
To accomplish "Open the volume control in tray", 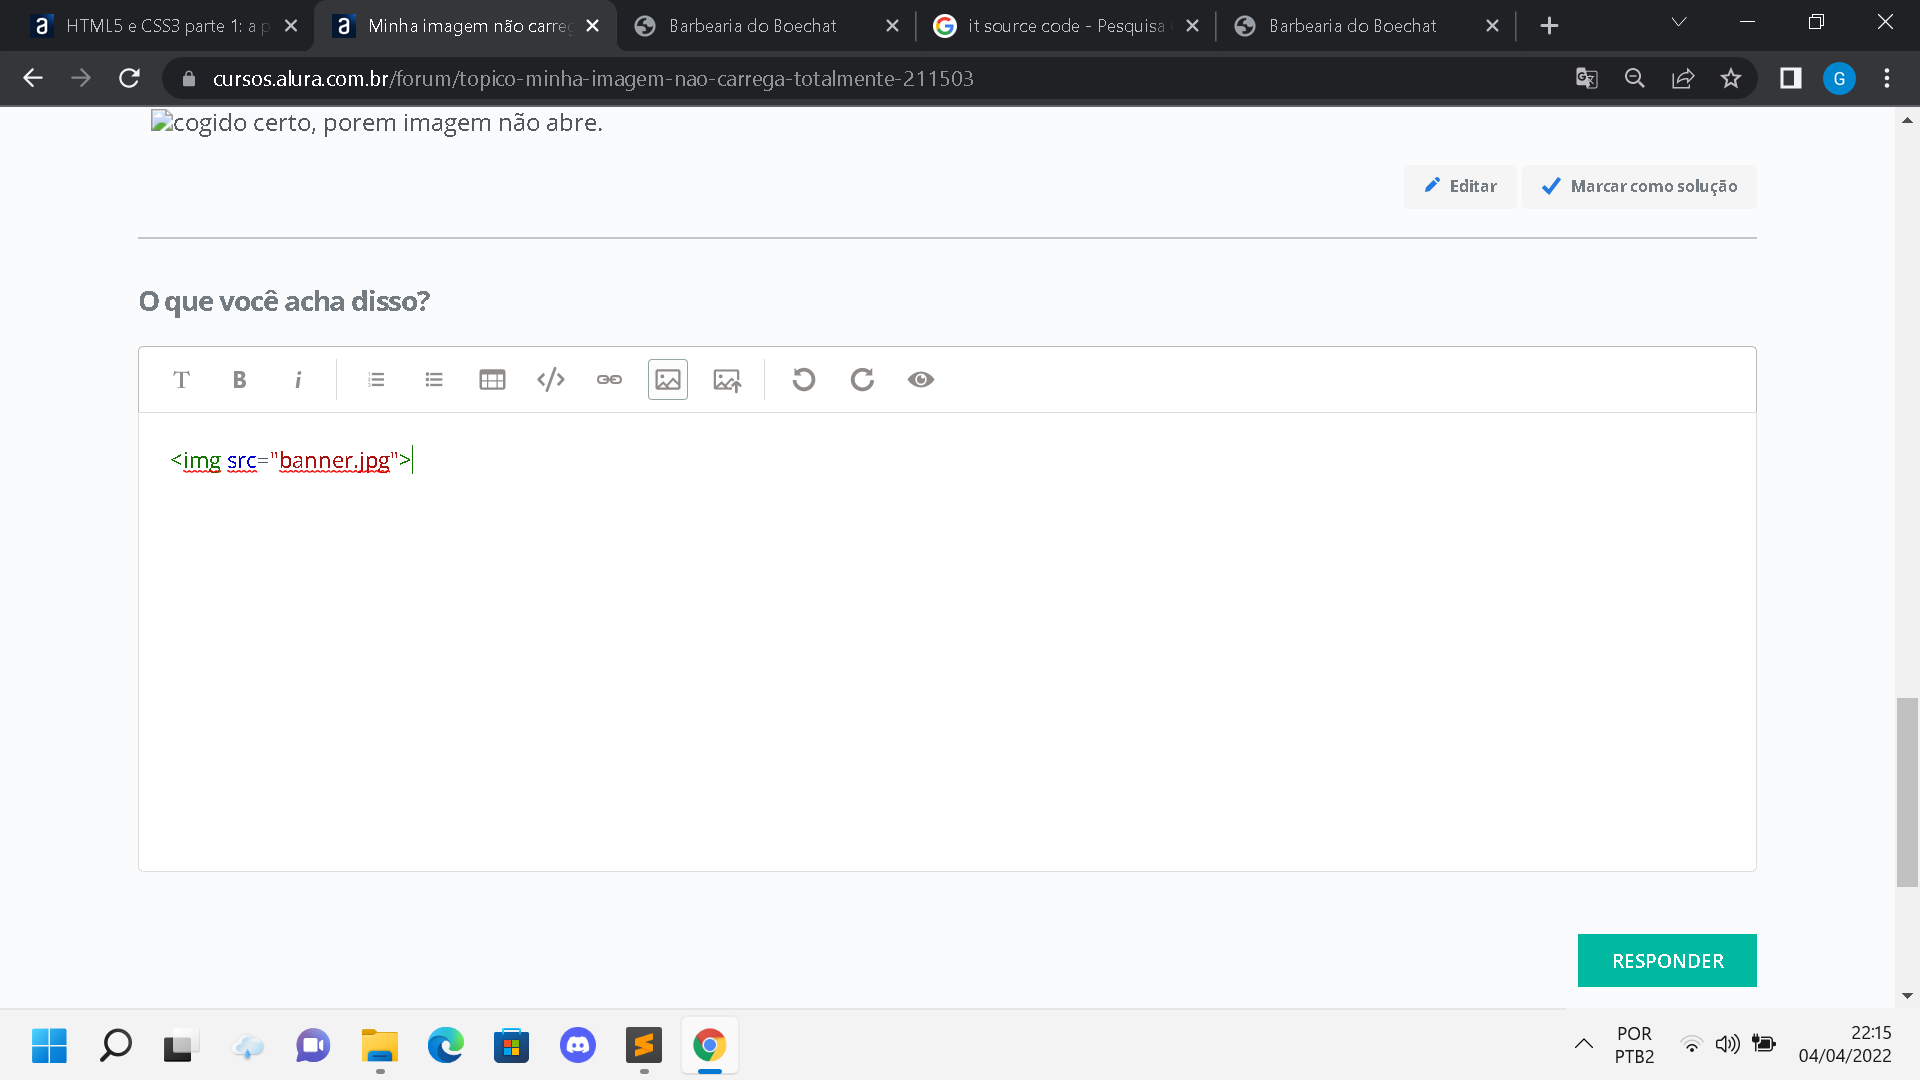I will pos(1727,1044).
